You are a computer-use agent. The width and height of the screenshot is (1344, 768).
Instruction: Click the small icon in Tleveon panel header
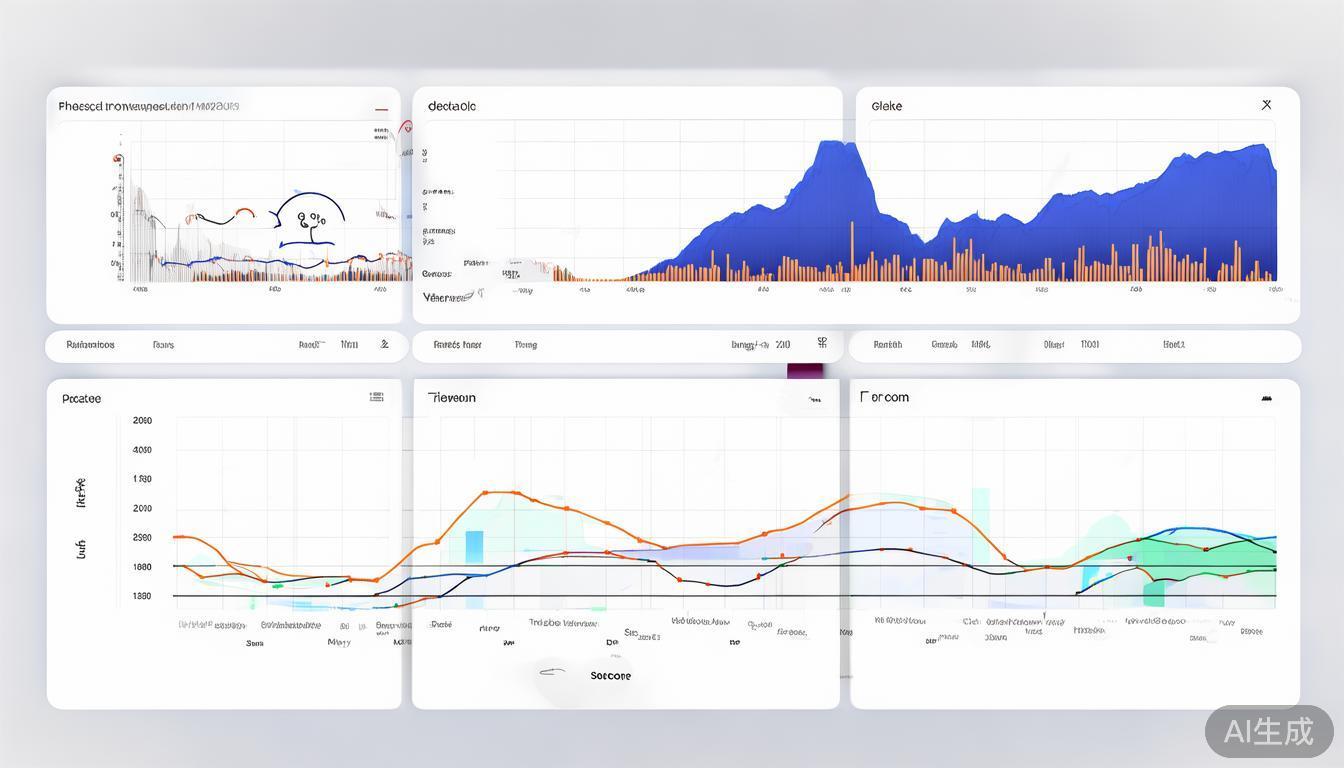click(x=815, y=399)
